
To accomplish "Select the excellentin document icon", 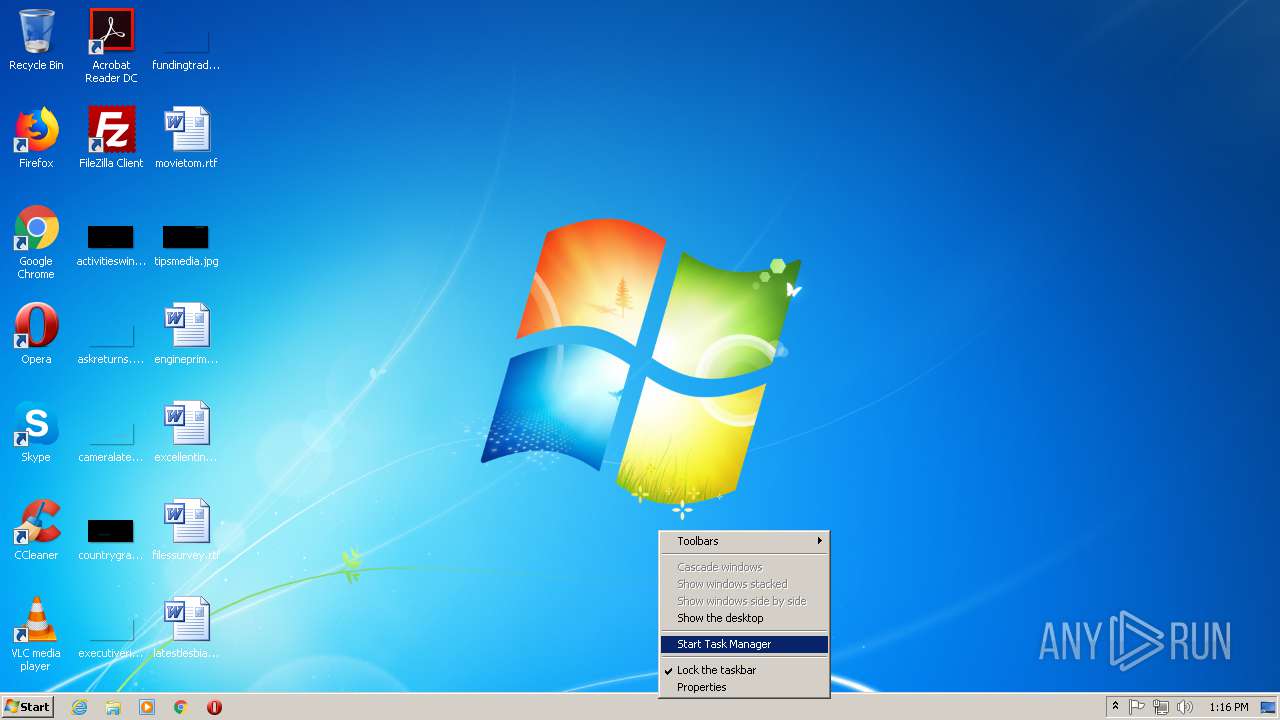I will (186, 432).
